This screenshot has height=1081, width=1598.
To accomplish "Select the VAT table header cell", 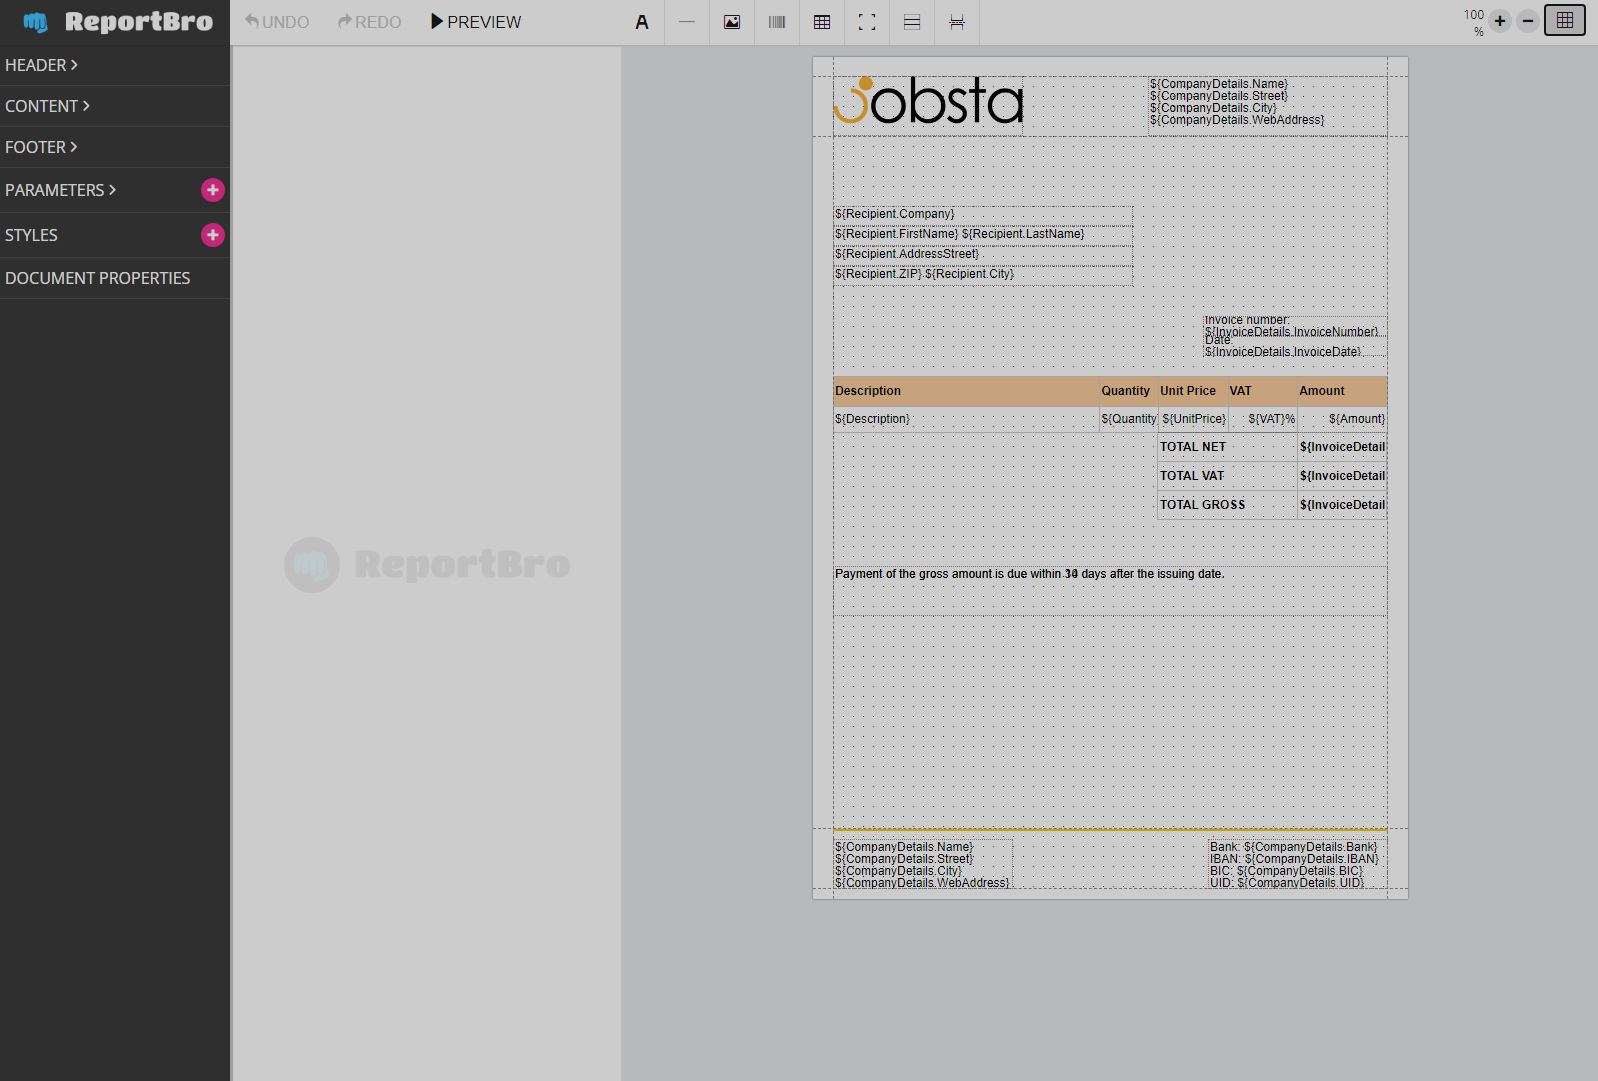I will [1262, 391].
